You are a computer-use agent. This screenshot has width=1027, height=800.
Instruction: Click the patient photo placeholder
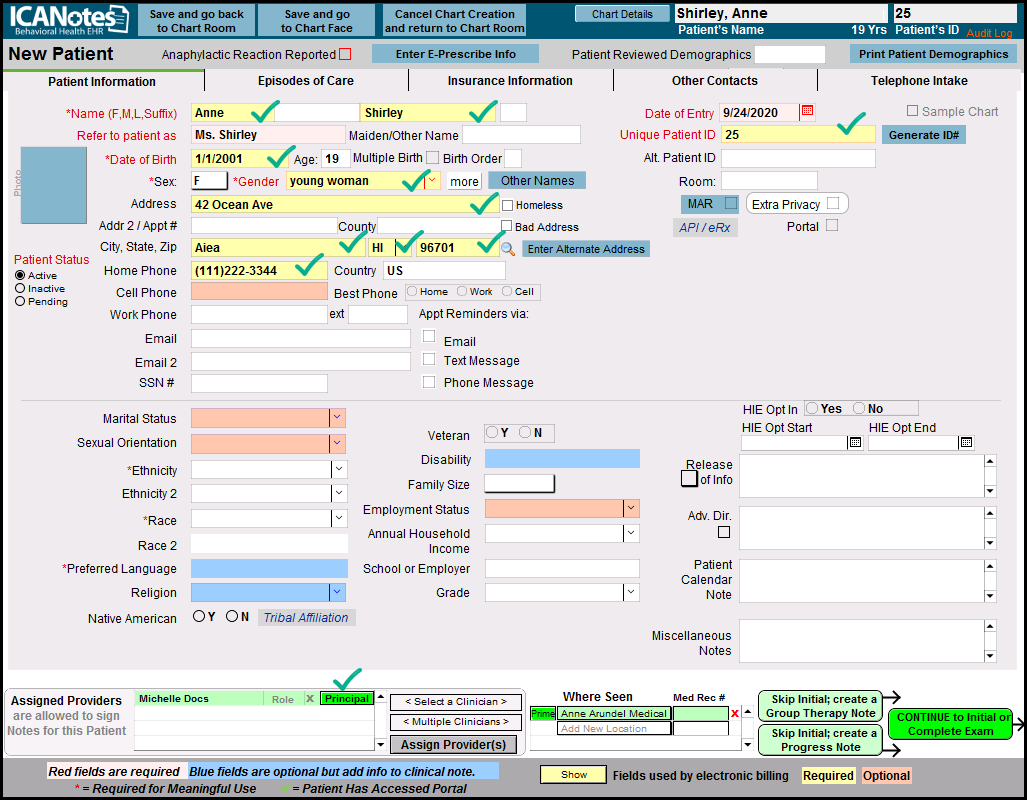[54, 185]
